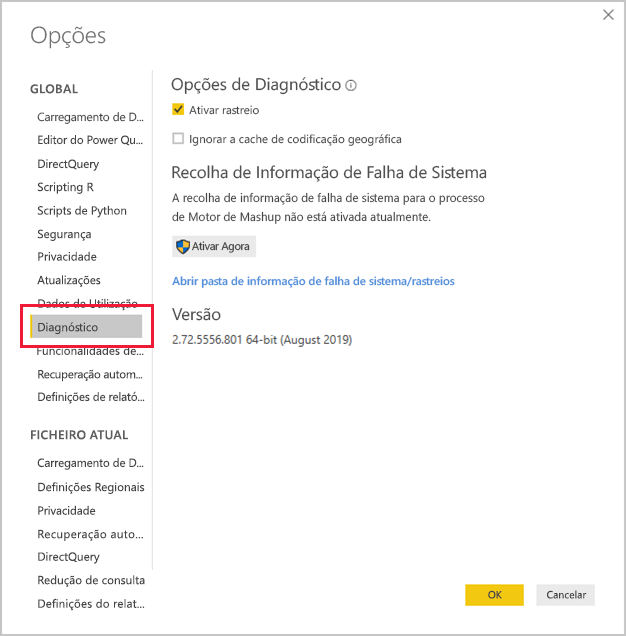Select Definições do relat... section
The image size is (626, 636).
coord(90,604)
